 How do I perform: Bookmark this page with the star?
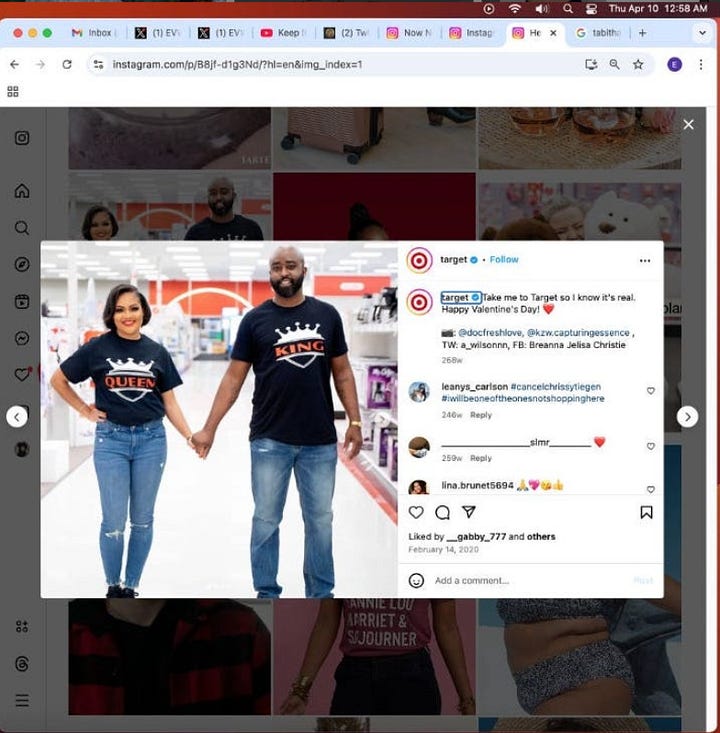[638, 65]
